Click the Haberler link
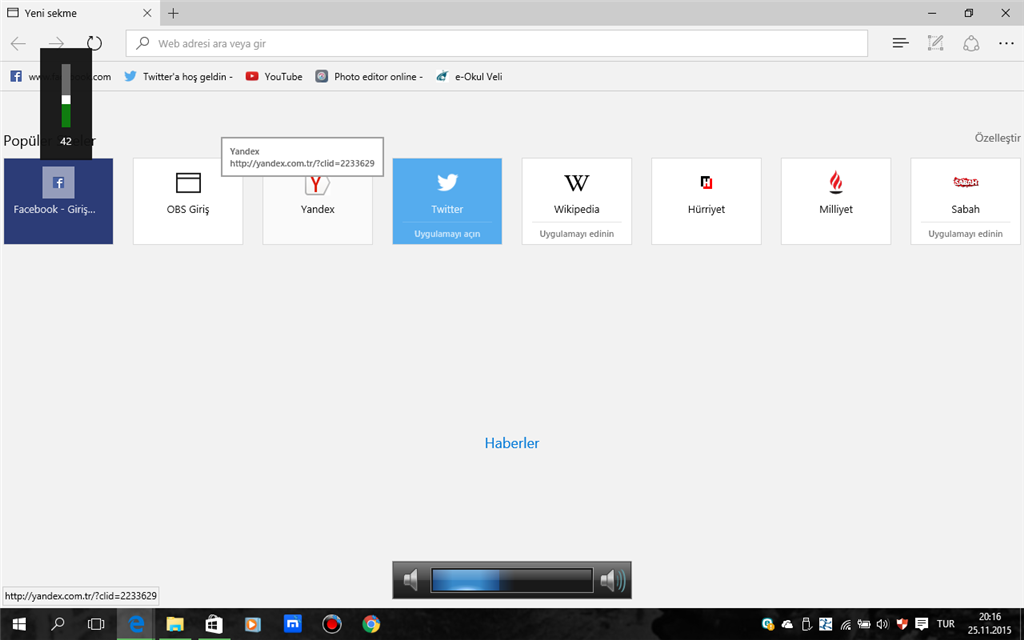Viewport: 1024px width, 640px height. coord(512,443)
